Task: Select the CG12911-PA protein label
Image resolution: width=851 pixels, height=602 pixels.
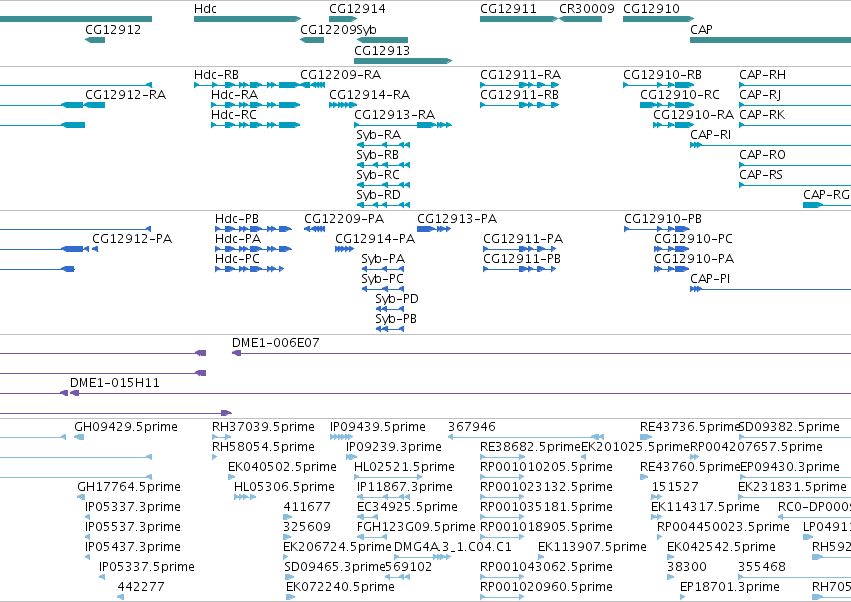Action: click(523, 239)
